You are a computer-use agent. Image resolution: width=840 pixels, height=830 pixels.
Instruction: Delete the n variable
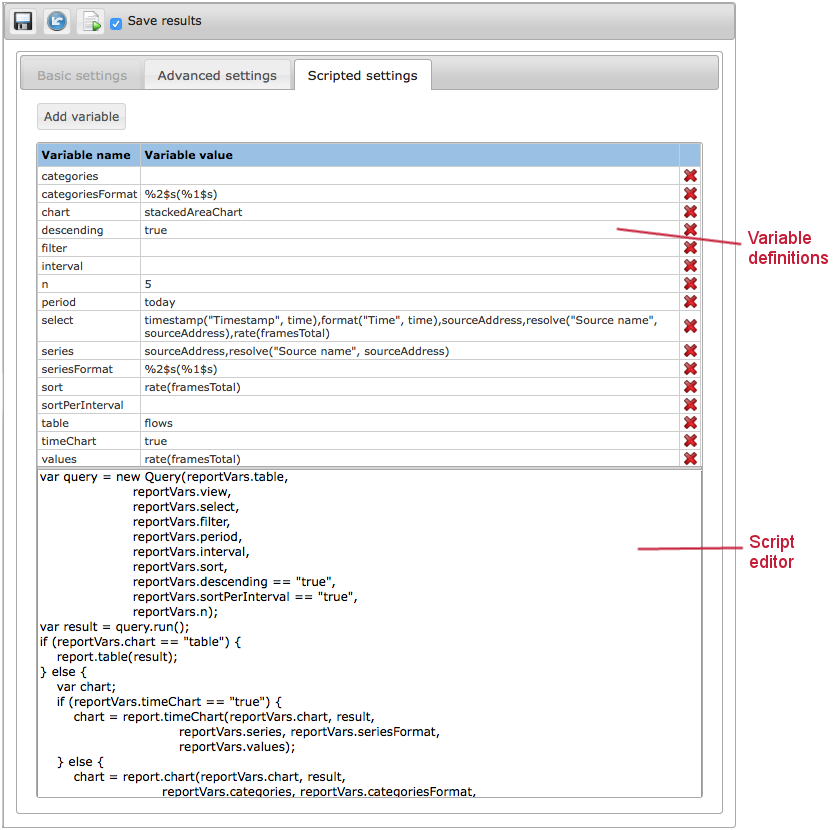point(691,283)
